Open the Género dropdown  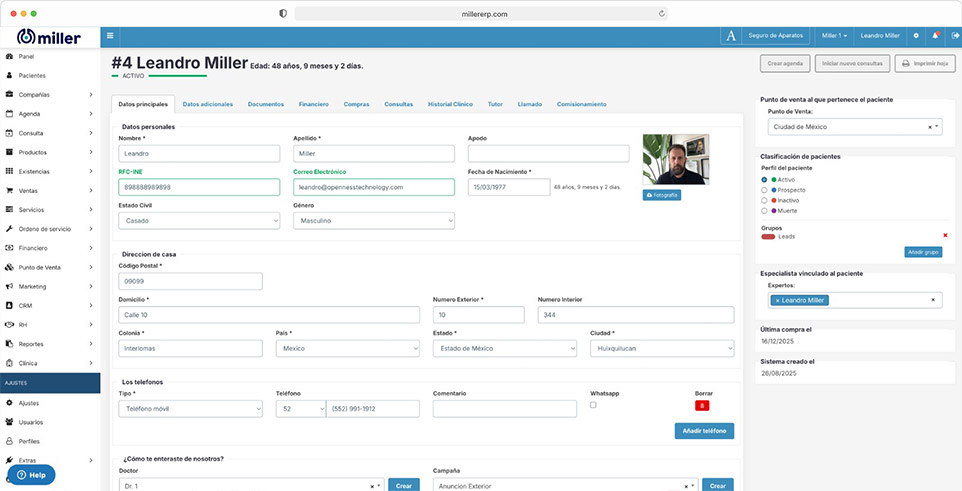(x=374, y=221)
